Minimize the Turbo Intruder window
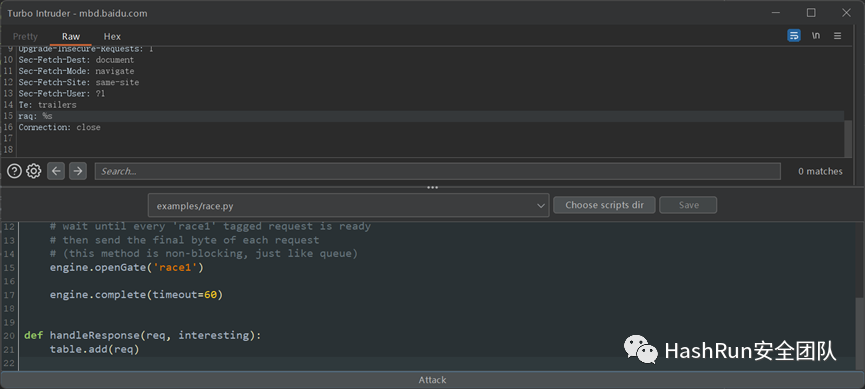The width and height of the screenshot is (865, 389). tap(776, 13)
